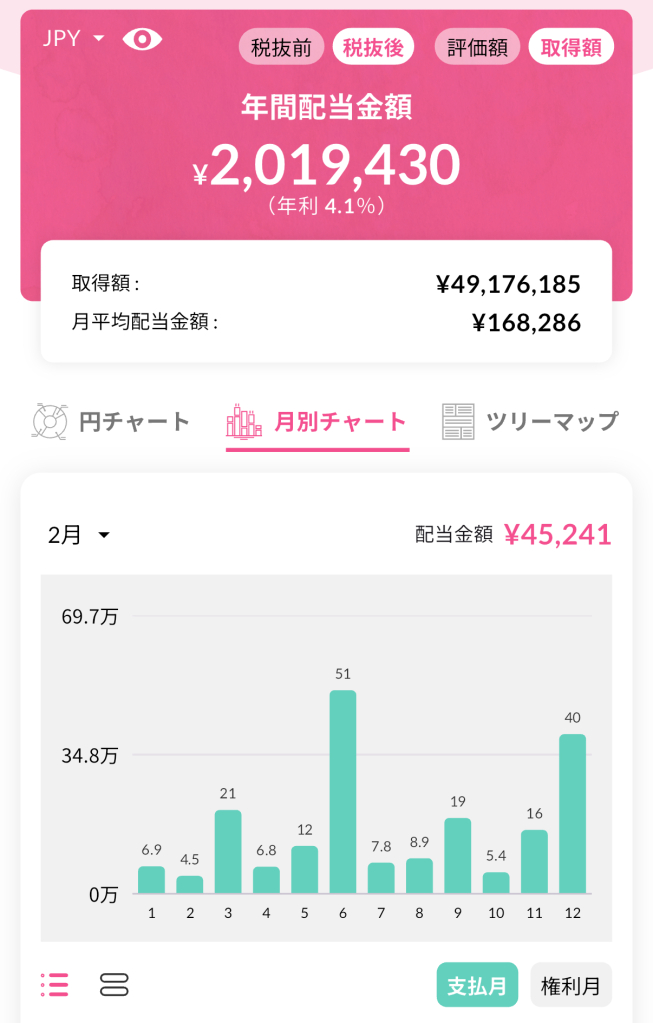Toggle the eye icon to hide amounts
Screen dimensions: 653x1023
(x=142, y=39)
